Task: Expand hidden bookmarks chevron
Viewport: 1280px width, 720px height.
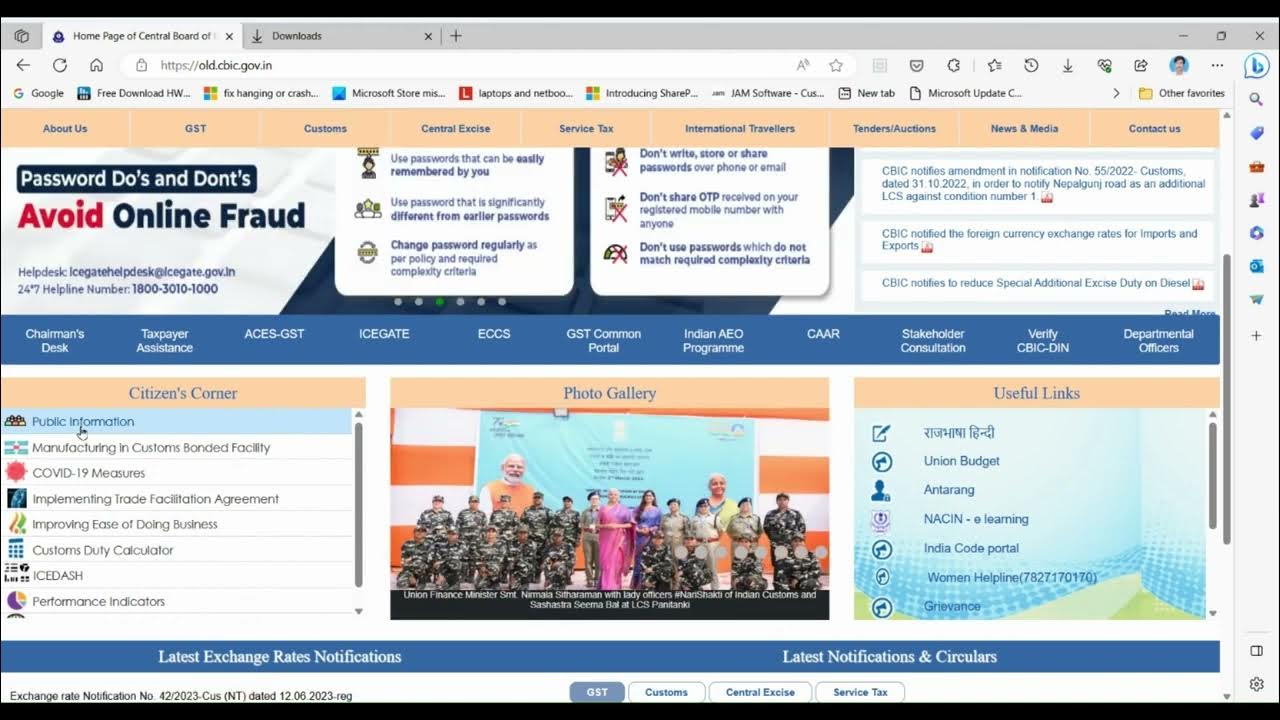Action: 1116,93
